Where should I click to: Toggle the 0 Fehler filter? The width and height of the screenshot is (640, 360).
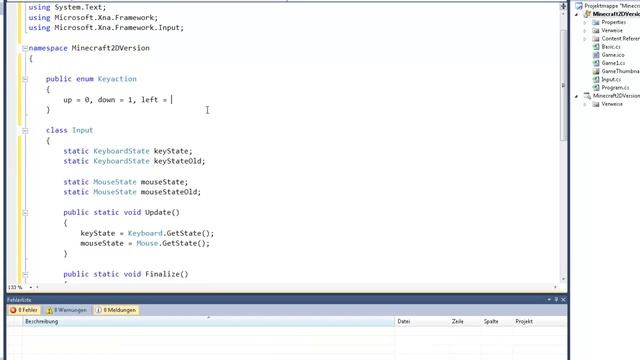pos(24,310)
